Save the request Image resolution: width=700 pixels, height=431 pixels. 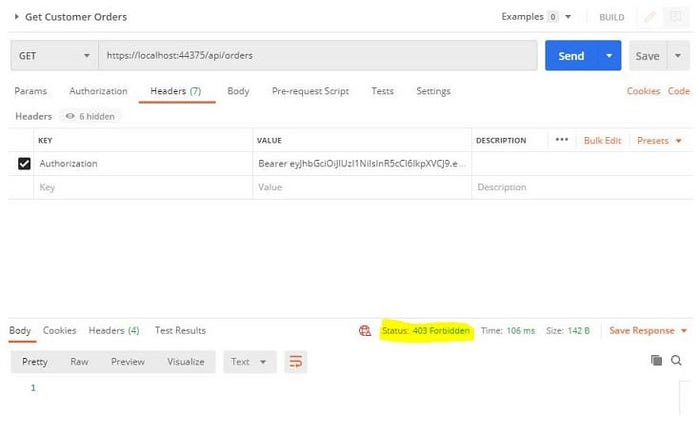pyautogui.click(x=647, y=56)
